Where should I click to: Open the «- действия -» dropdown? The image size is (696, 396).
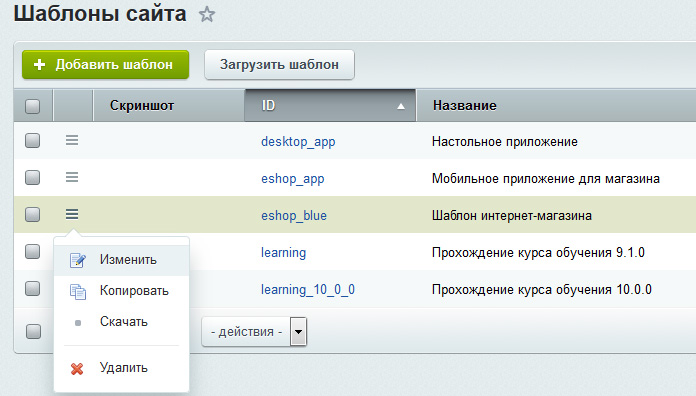[254, 332]
